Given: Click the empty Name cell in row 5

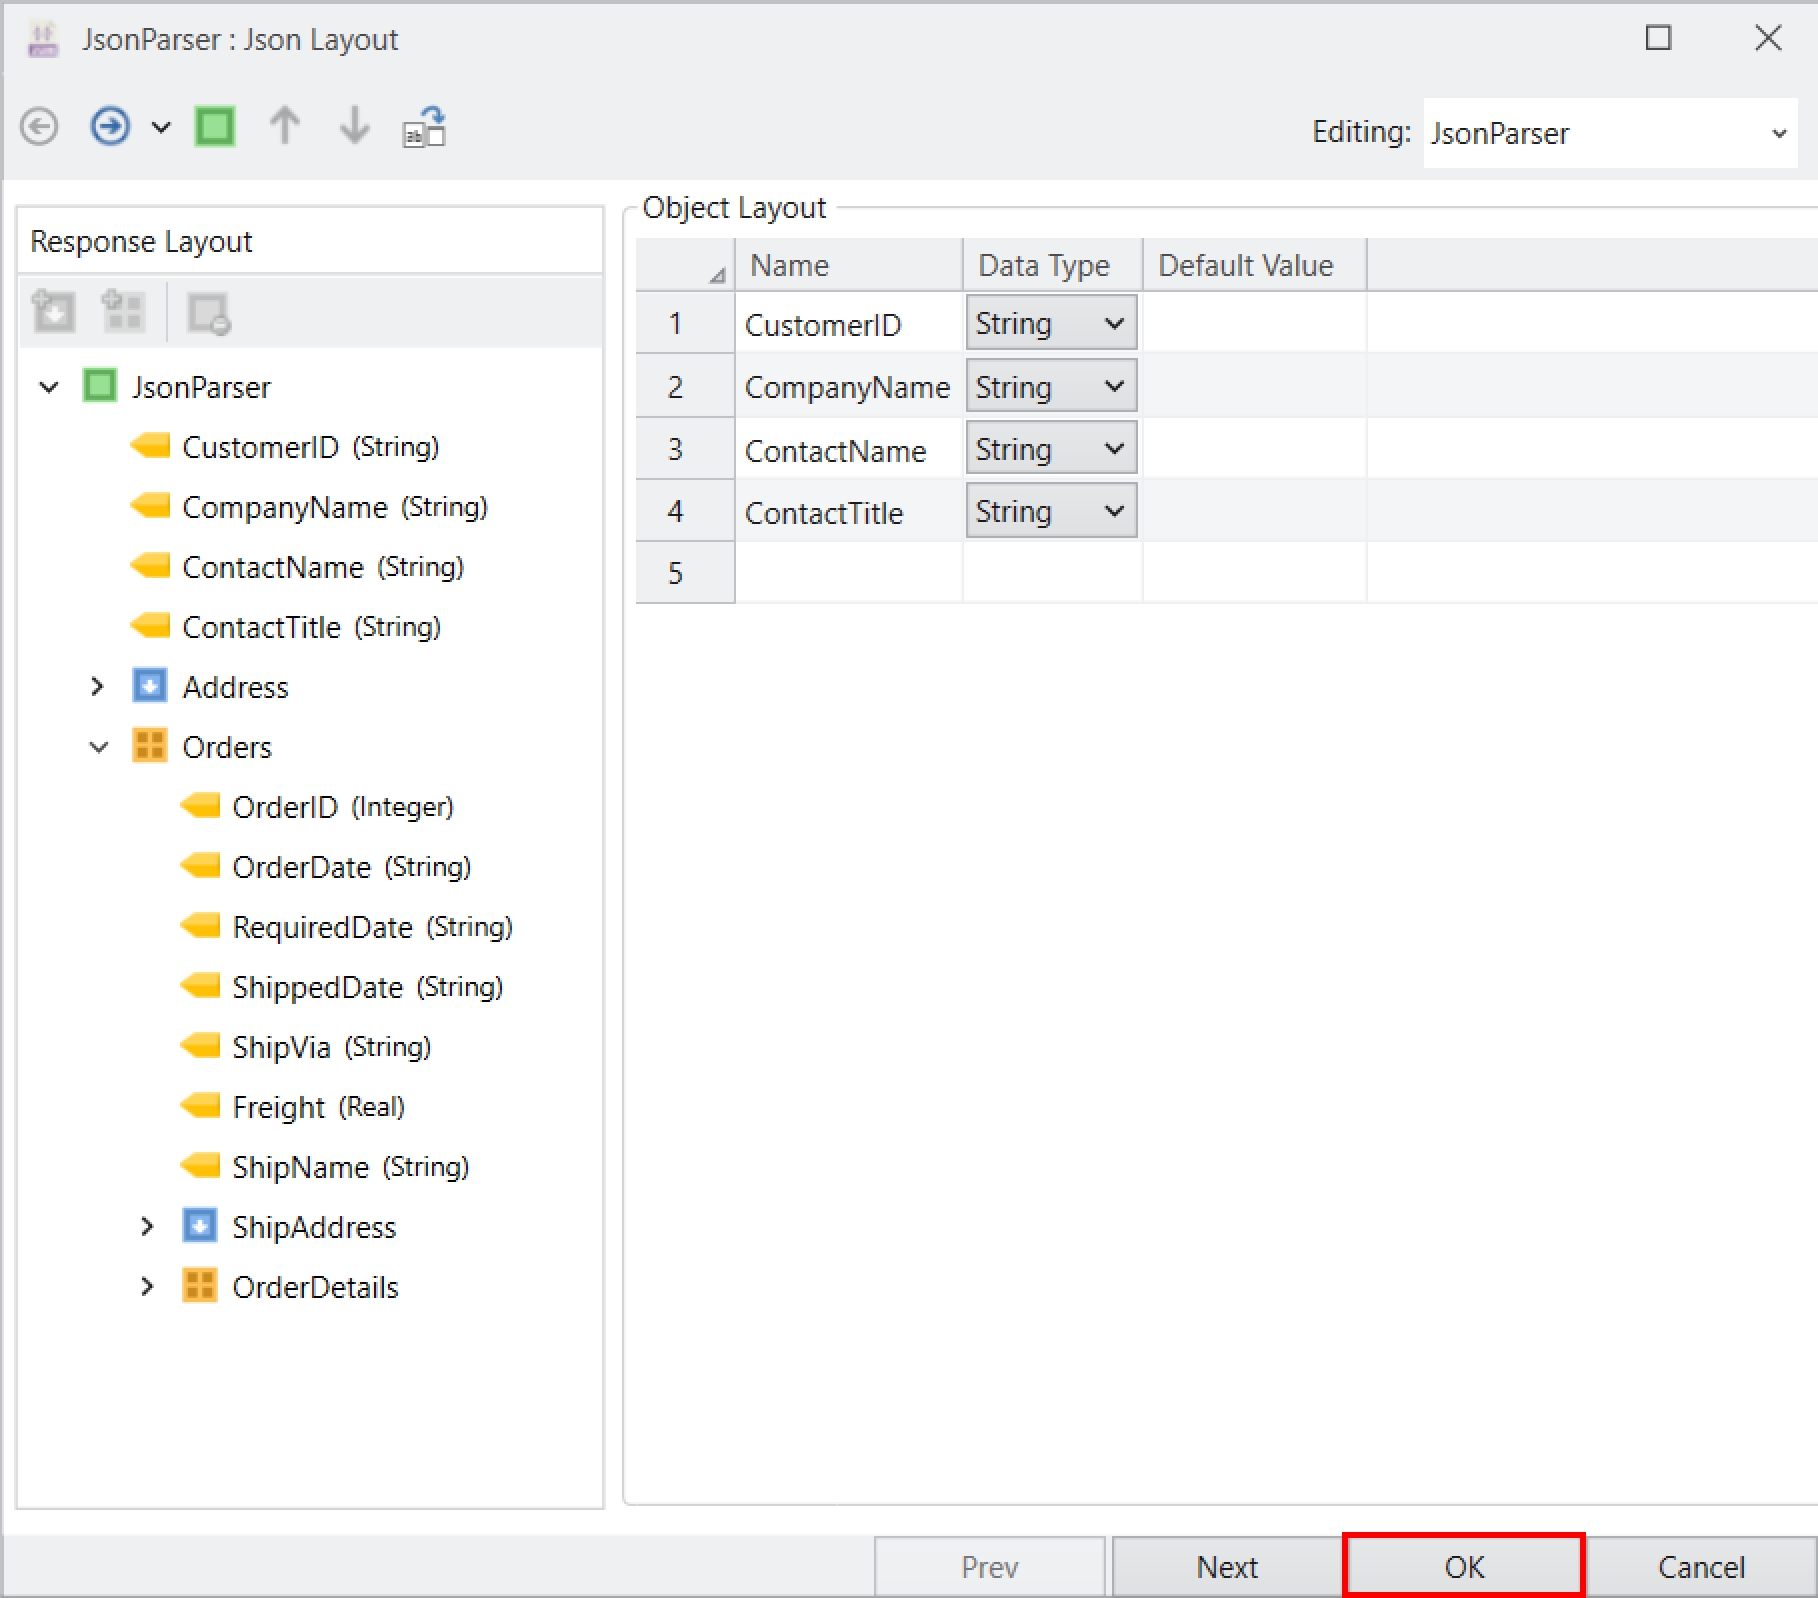Looking at the screenshot, I should (x=848, y=573).
